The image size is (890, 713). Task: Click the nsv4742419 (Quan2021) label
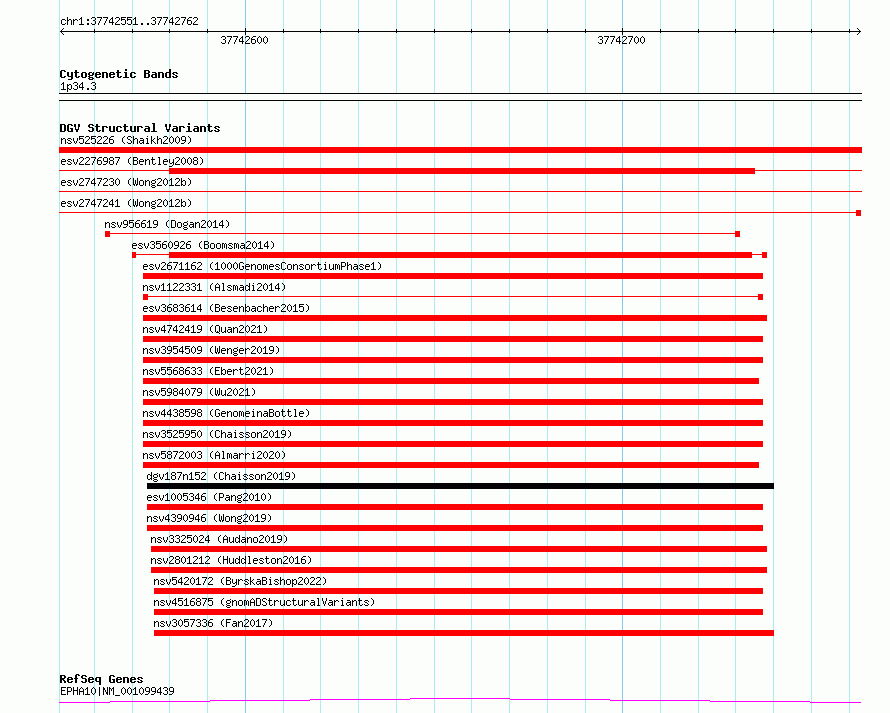click(x=205, y=329)
